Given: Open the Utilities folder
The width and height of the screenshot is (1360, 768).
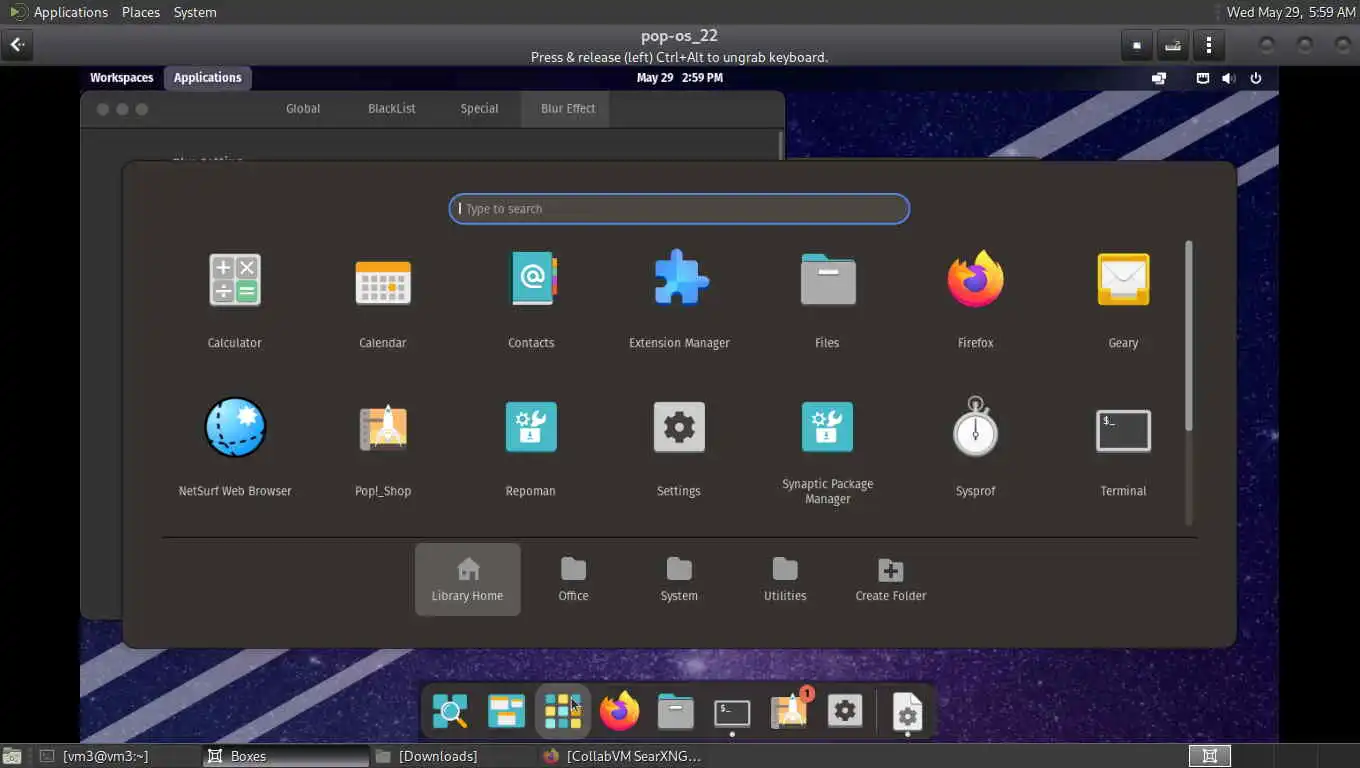Looking at the screenshot, I should 785,579.
